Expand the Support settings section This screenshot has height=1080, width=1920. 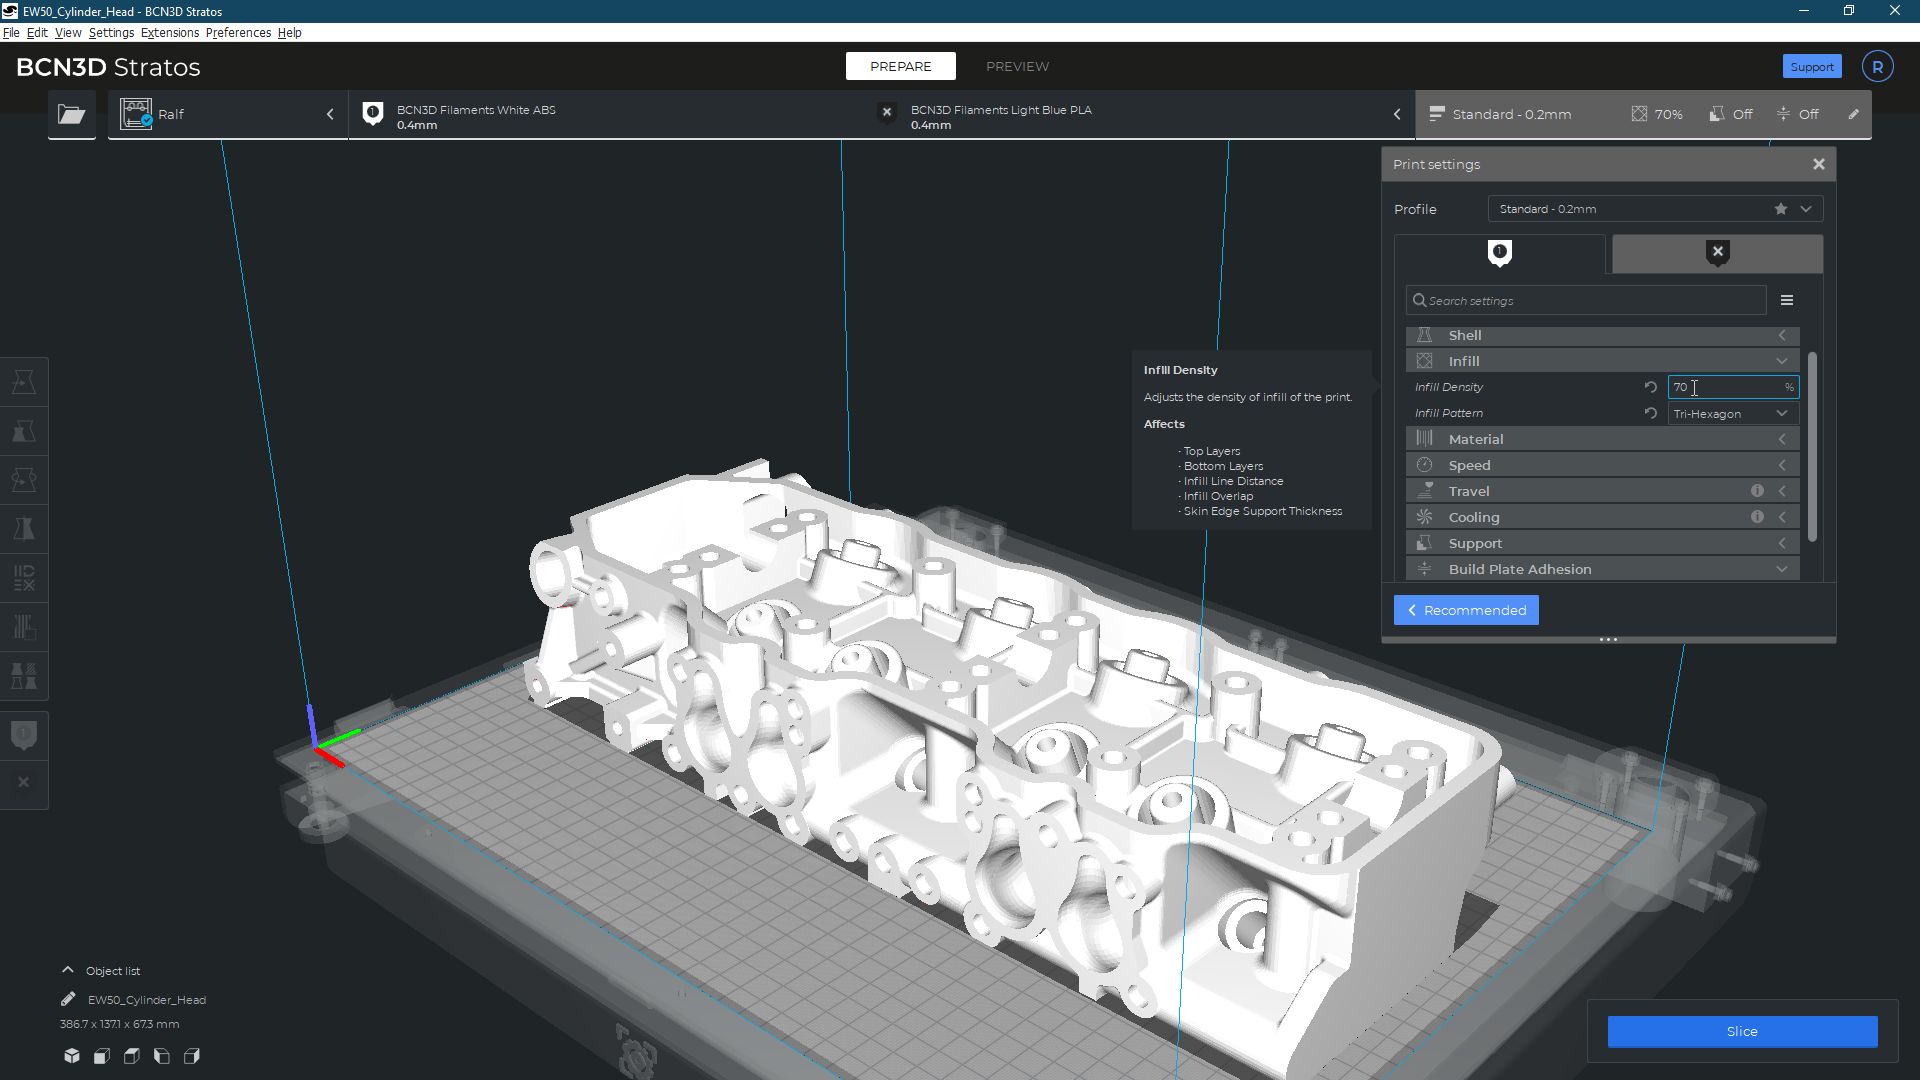click(x=1602, y=543)
